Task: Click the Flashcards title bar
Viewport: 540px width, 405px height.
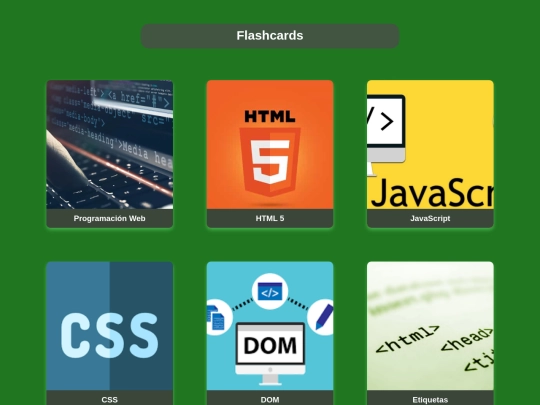Action: (270, 36)
